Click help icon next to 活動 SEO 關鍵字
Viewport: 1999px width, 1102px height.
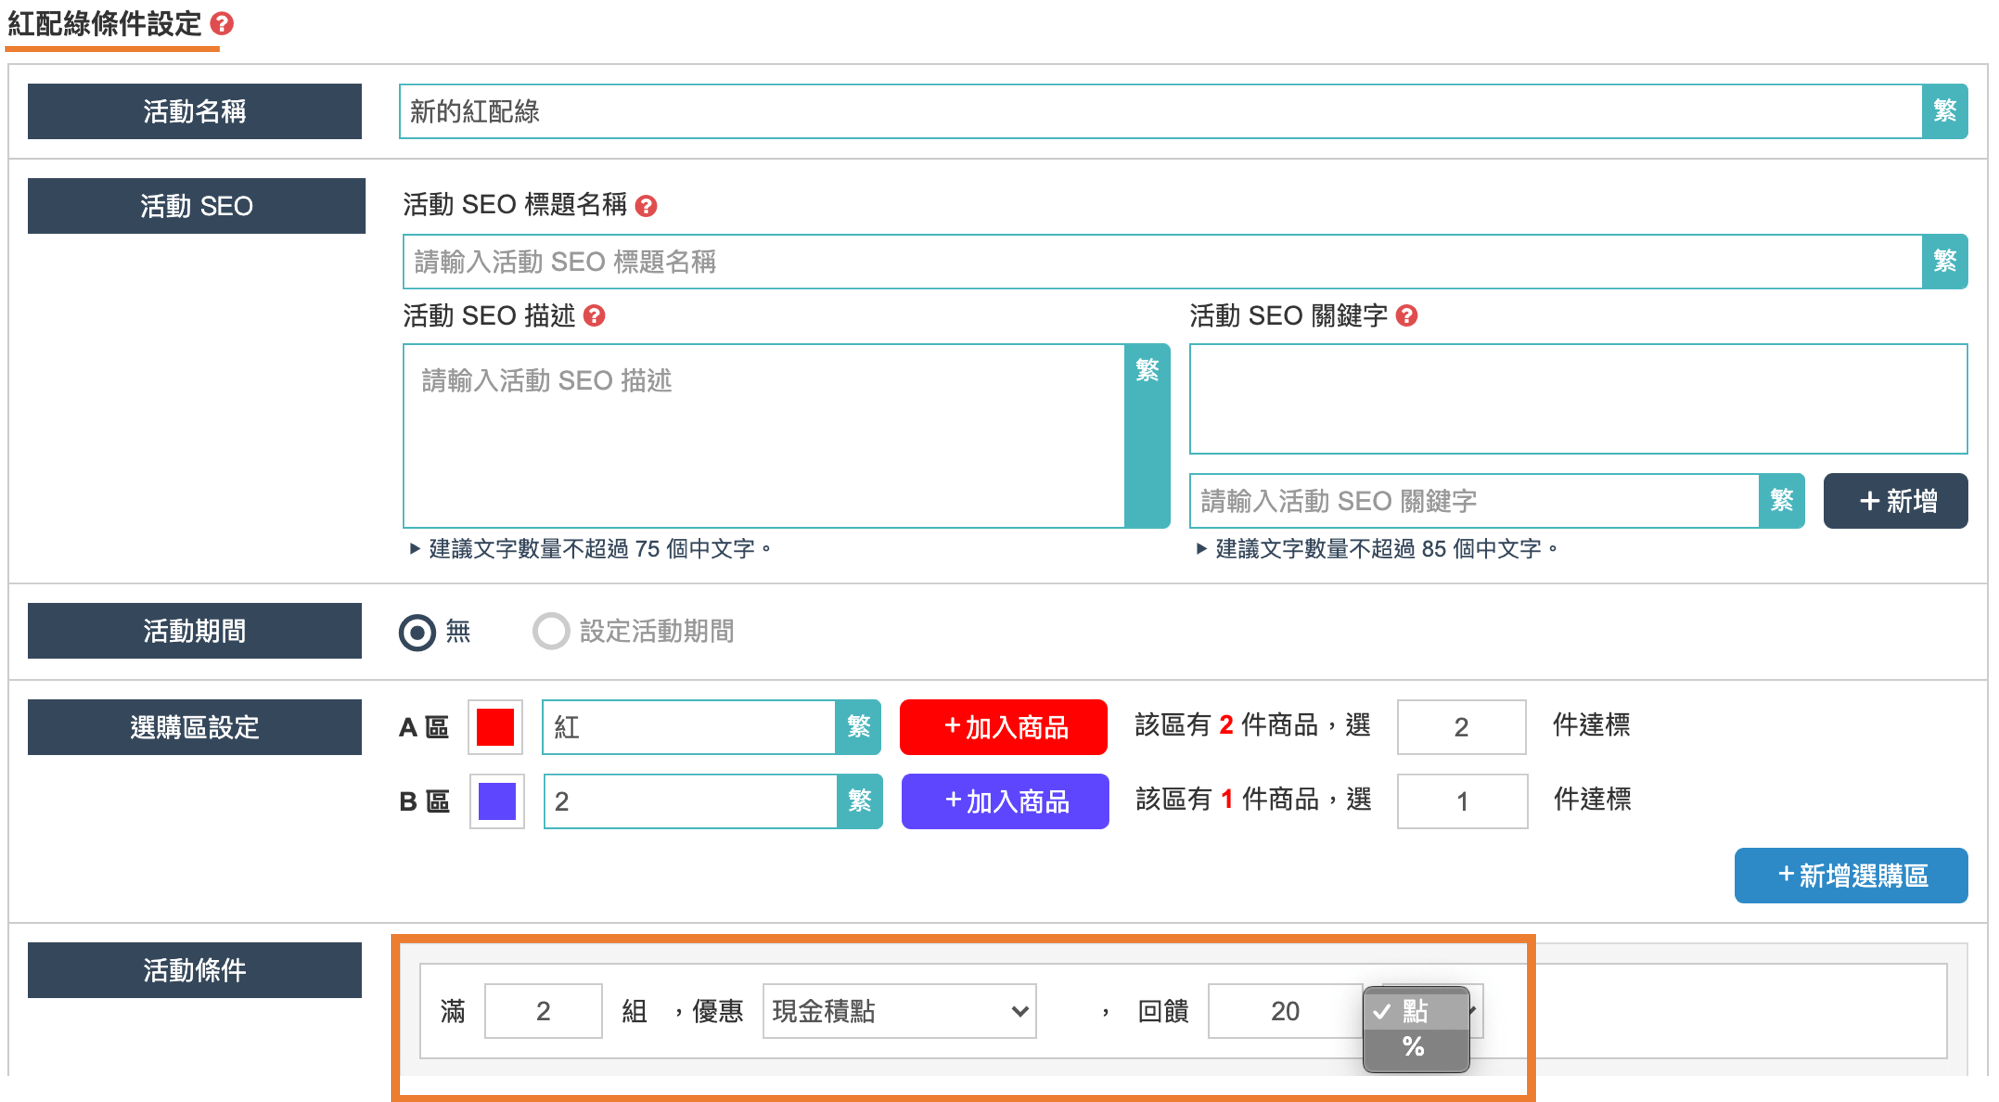pos(1406,316)
